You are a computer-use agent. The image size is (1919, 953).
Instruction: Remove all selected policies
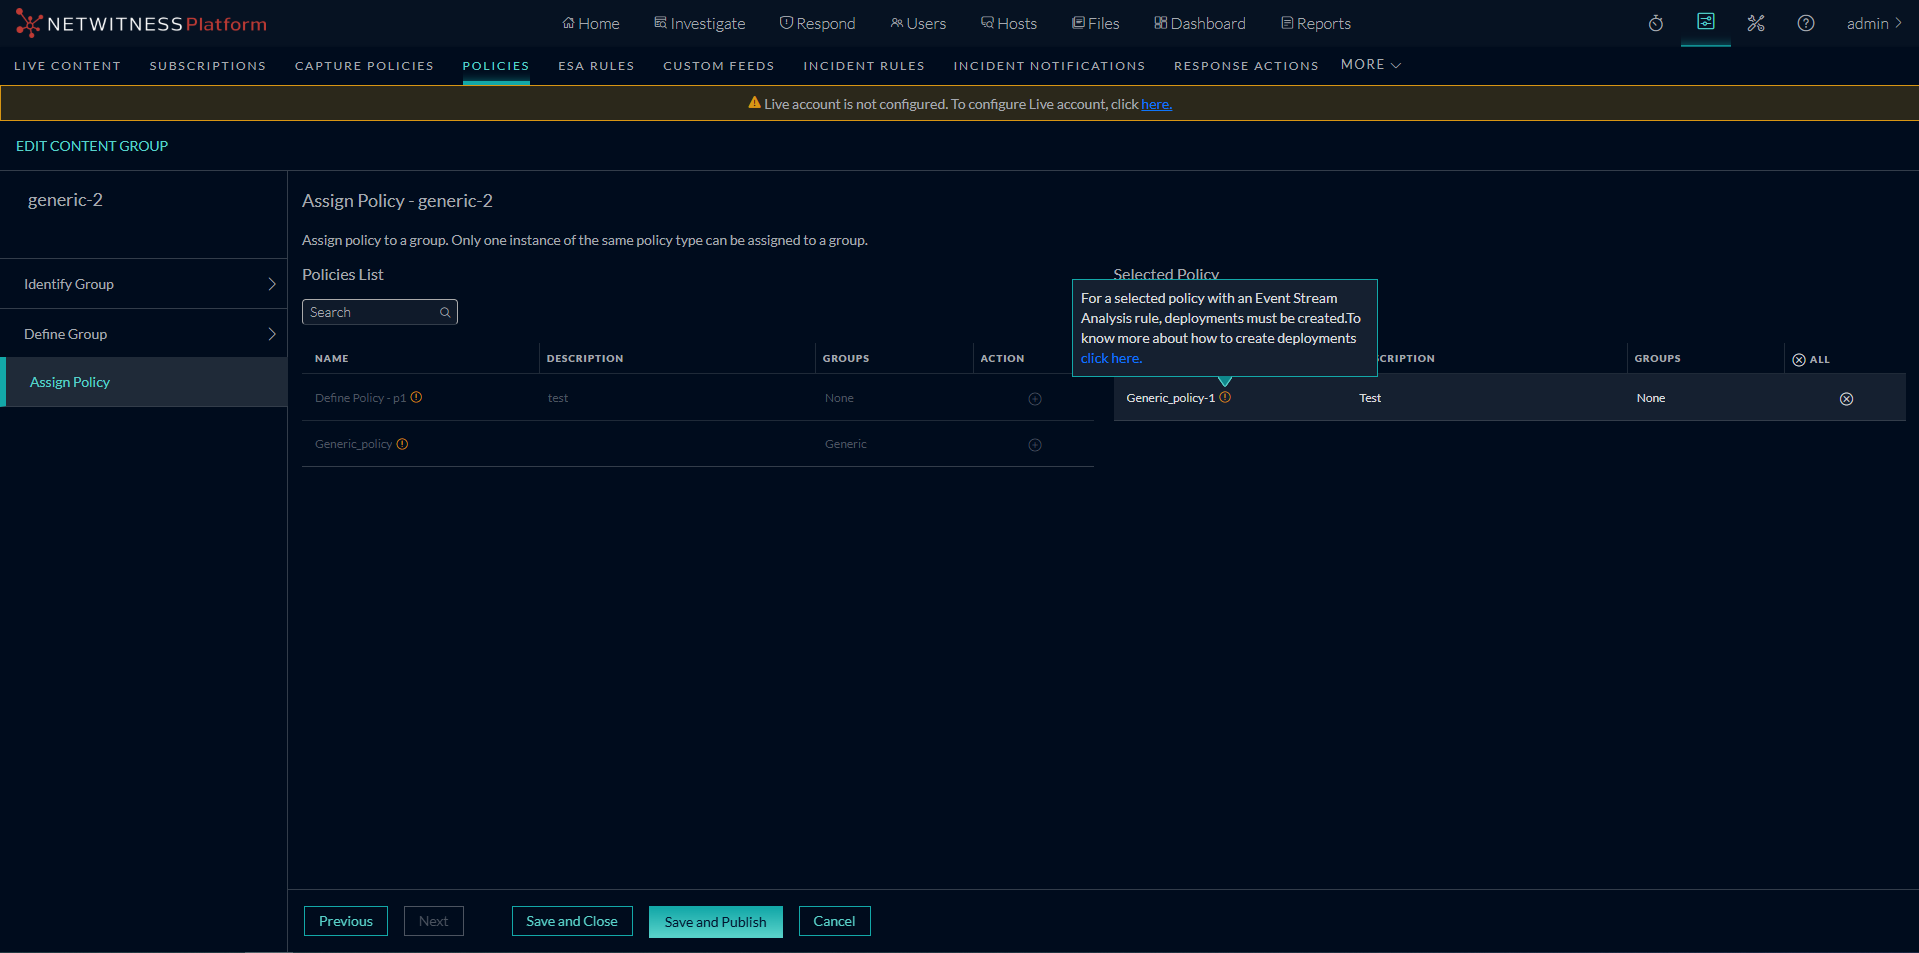[1810, 359]
